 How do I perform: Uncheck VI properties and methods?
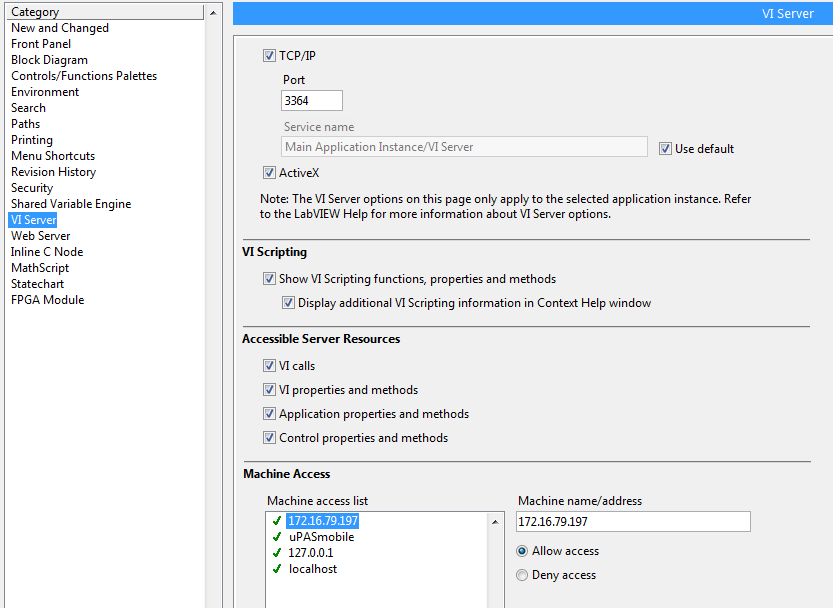269,390
